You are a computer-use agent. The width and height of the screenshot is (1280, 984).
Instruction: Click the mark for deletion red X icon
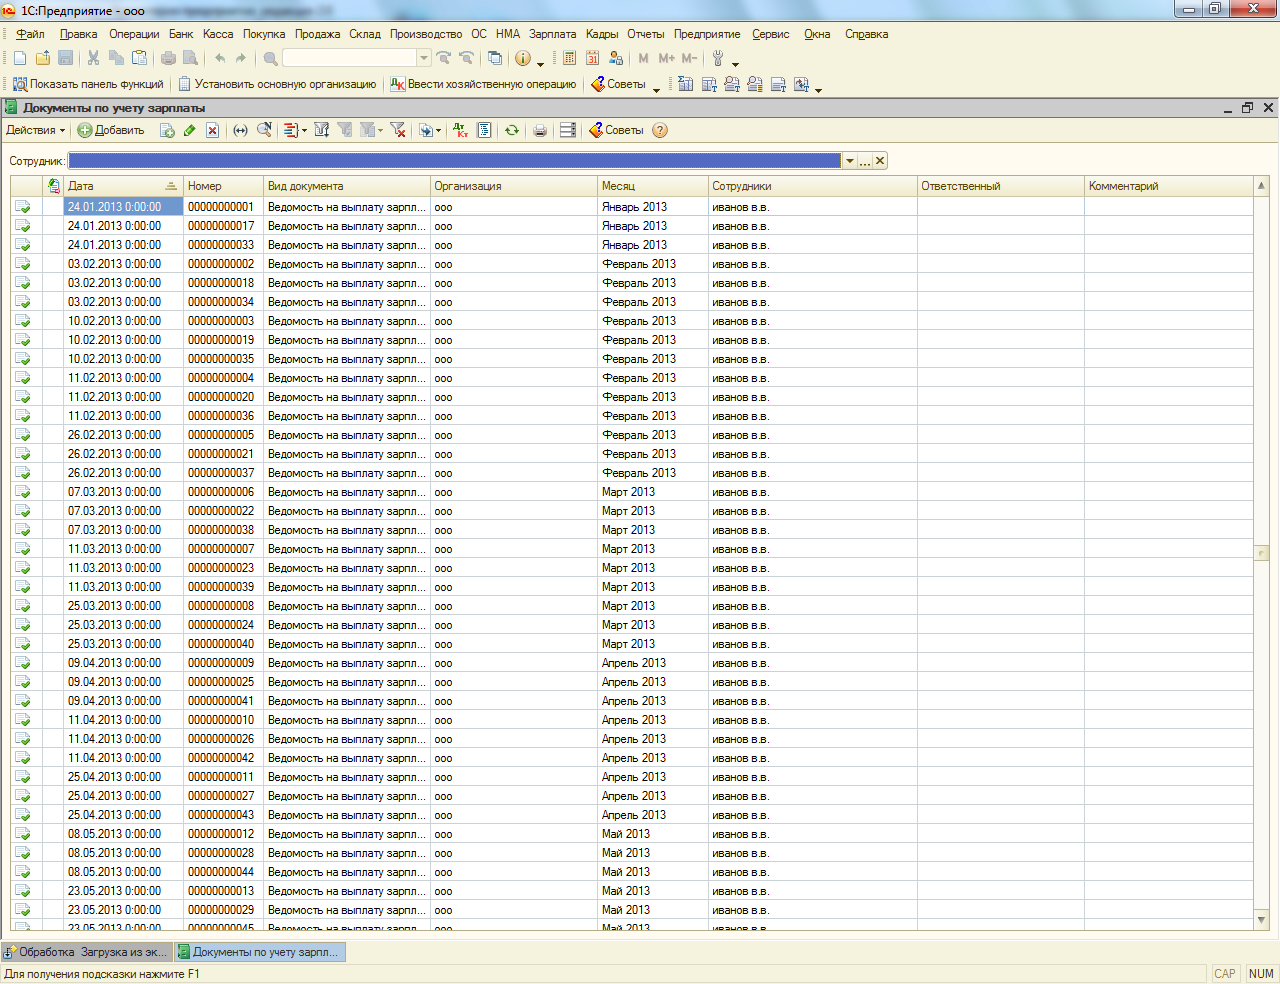pyautogui.click(x=212, y=130)
